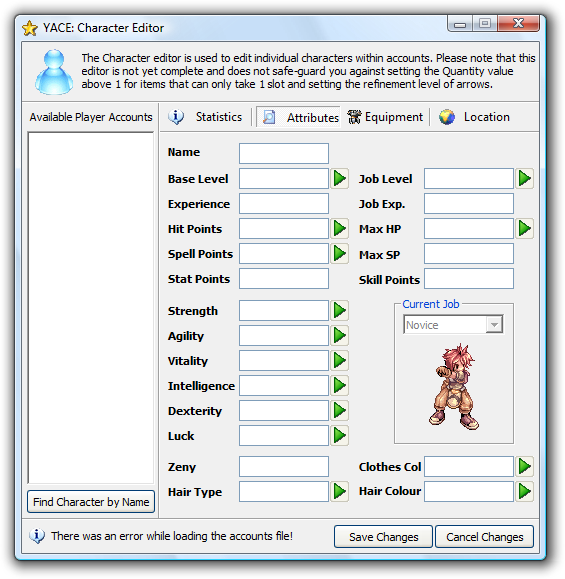The width and height of the screenshot is (565, 579).
Task: Click green arrow next to Base Level
Action: click(339, 179)
